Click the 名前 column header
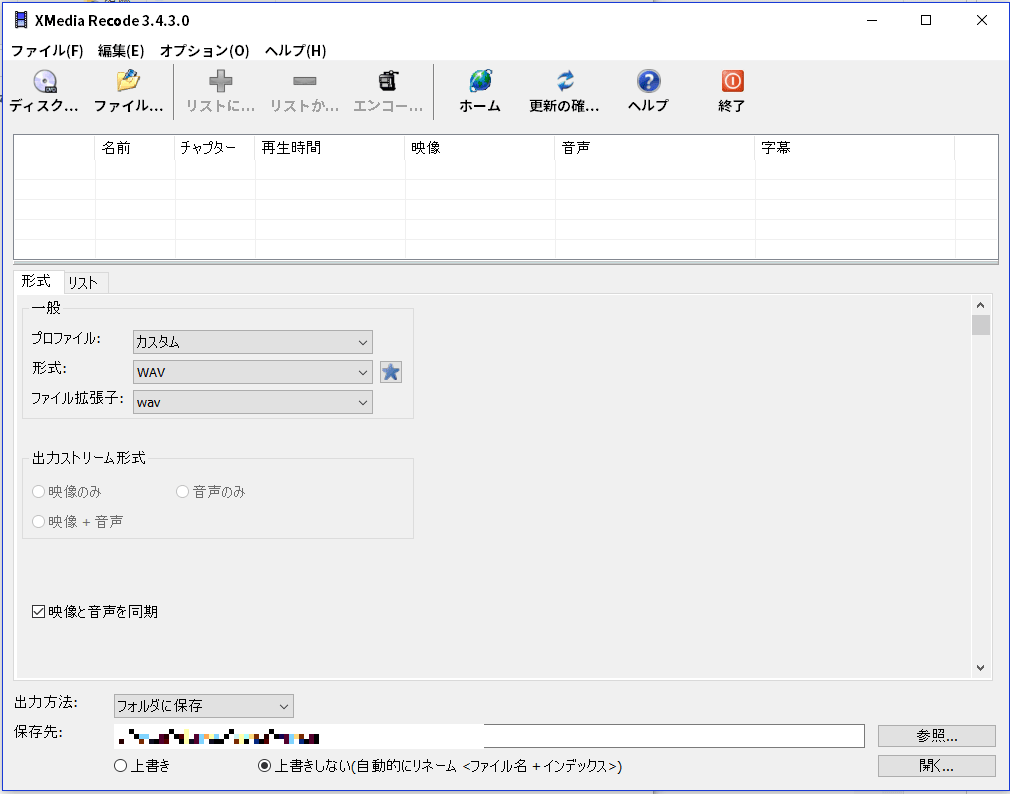 coord(135,147)
